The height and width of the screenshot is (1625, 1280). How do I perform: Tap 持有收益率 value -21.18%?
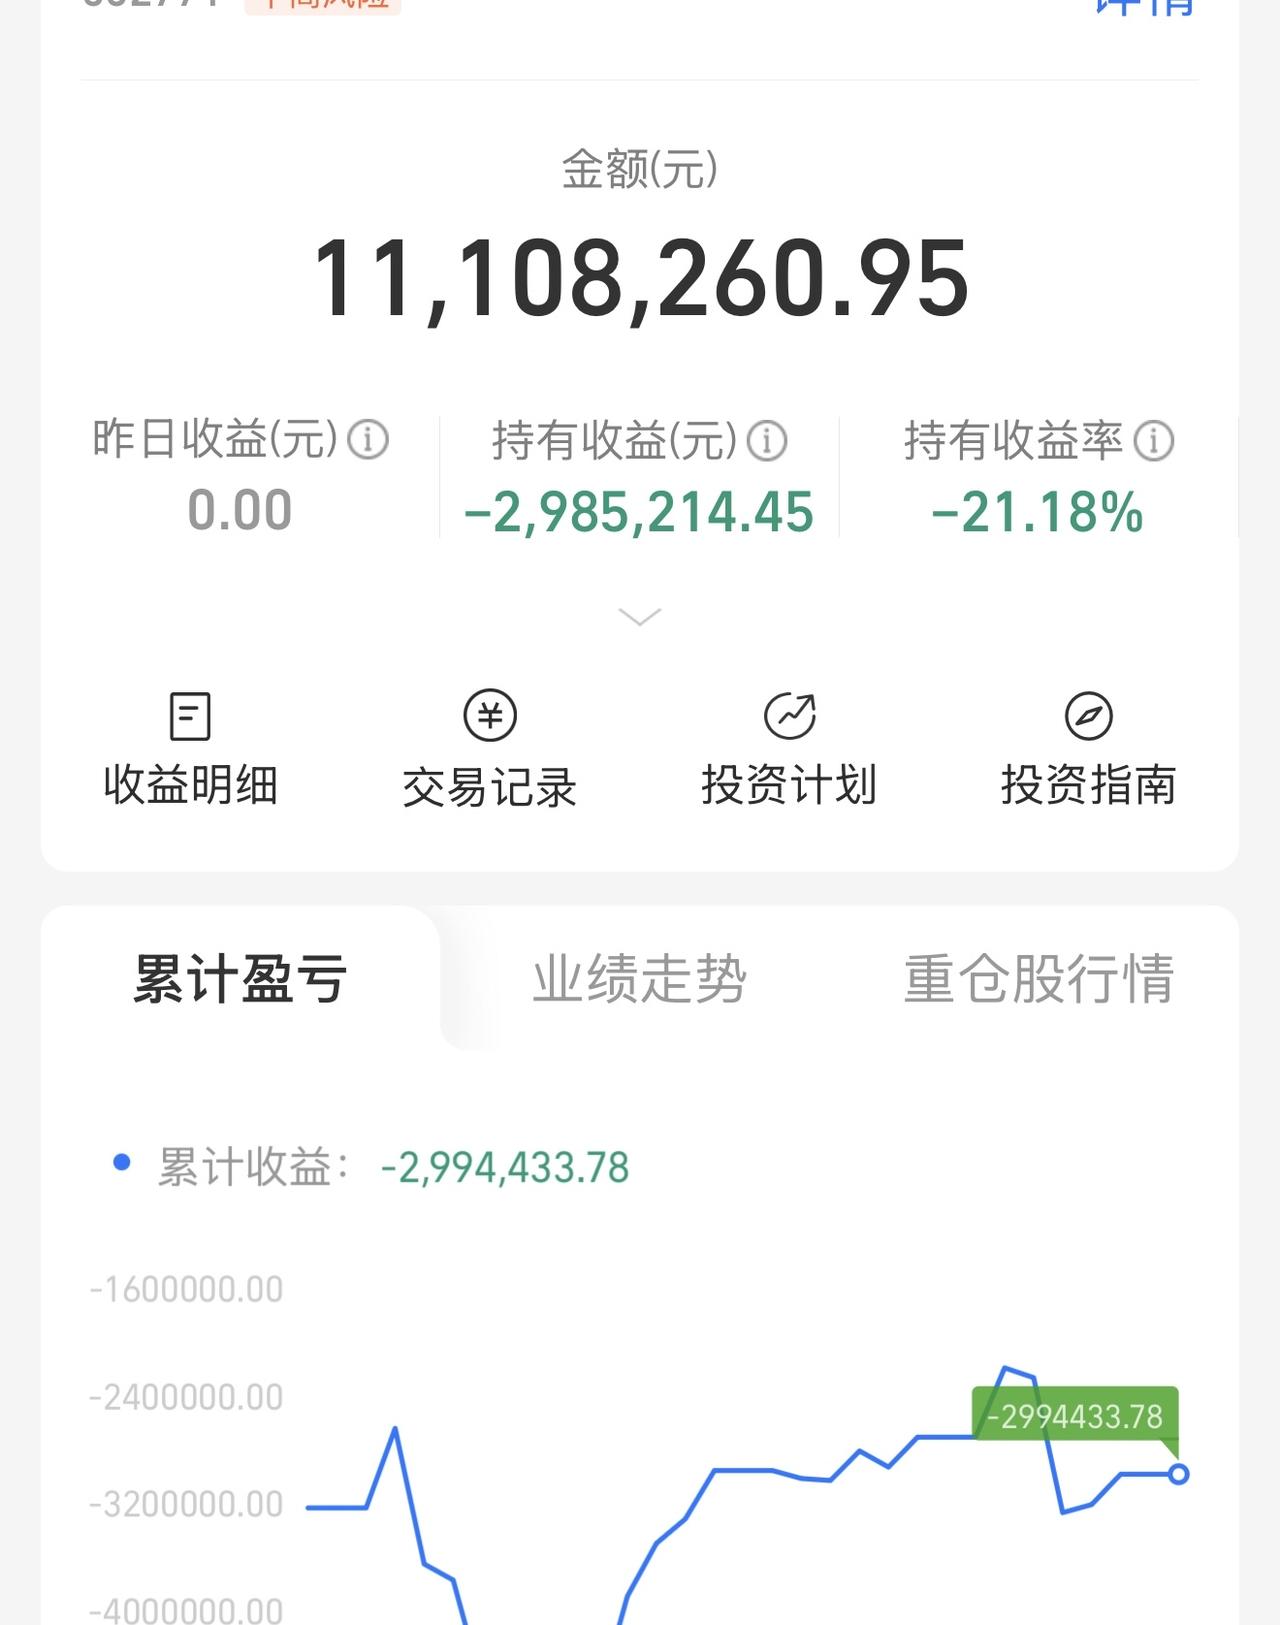(1038, 512)
